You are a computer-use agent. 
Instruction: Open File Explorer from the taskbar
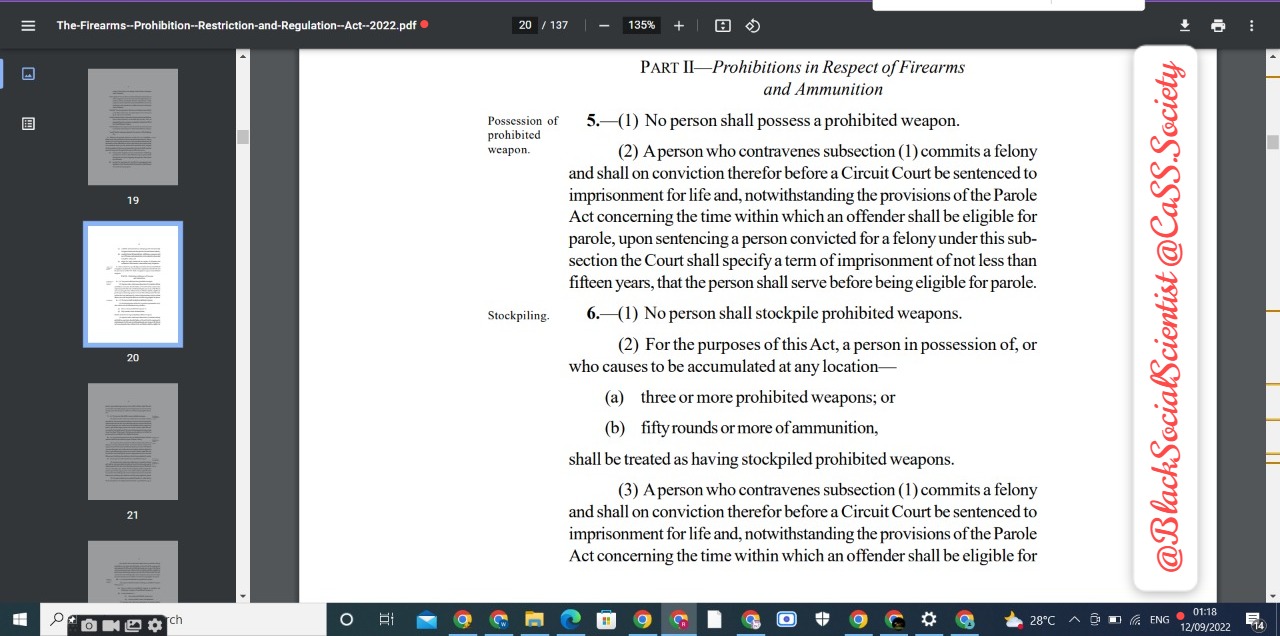click(534, 620)
